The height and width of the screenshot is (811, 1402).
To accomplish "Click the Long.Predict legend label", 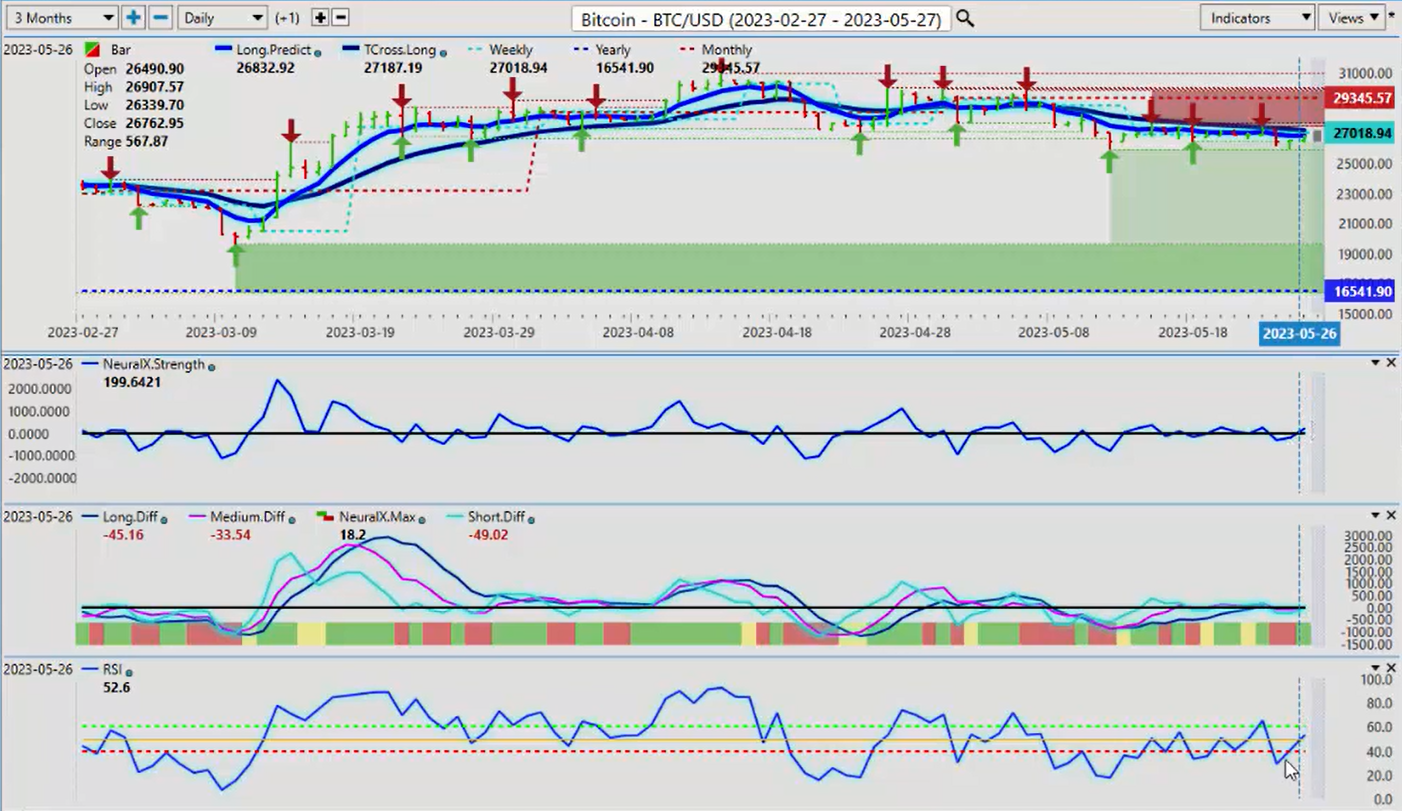I will coord(274,50).
